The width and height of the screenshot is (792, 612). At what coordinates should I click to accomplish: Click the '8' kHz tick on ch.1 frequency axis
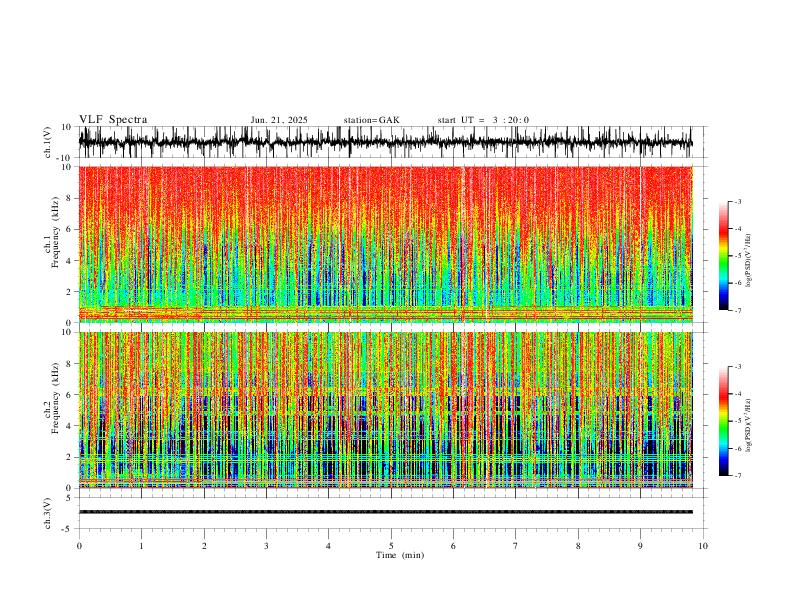click(x=69, y=198)
